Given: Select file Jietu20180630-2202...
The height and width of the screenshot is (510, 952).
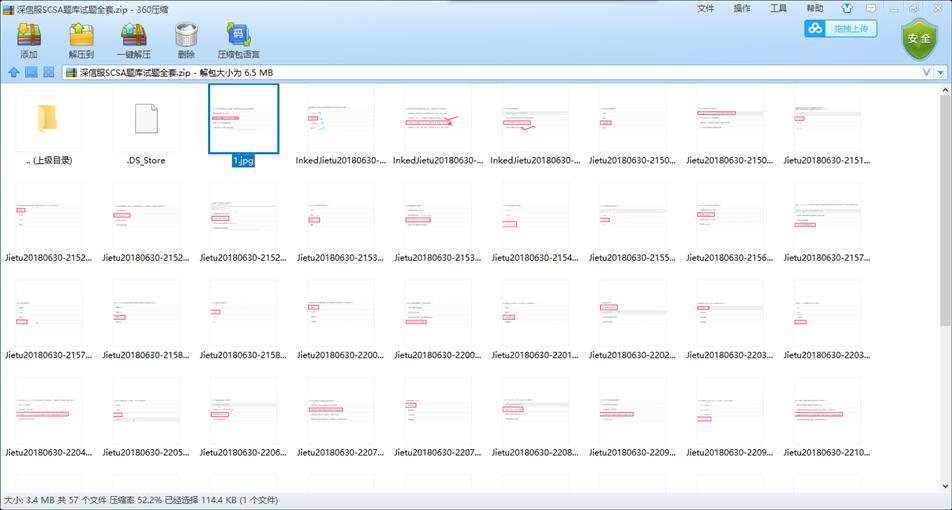Looking at the screenshot, I should coord(632,320).
